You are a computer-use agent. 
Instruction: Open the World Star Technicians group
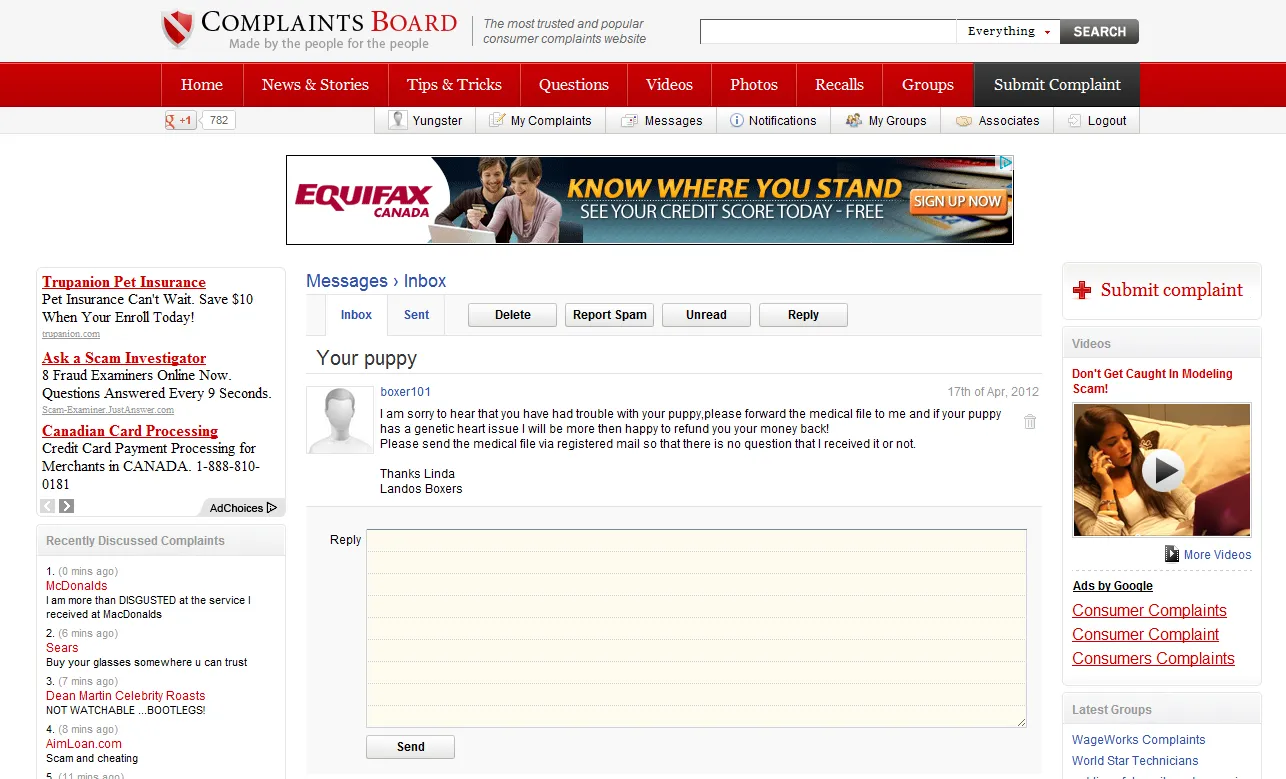click(1135, 761)
